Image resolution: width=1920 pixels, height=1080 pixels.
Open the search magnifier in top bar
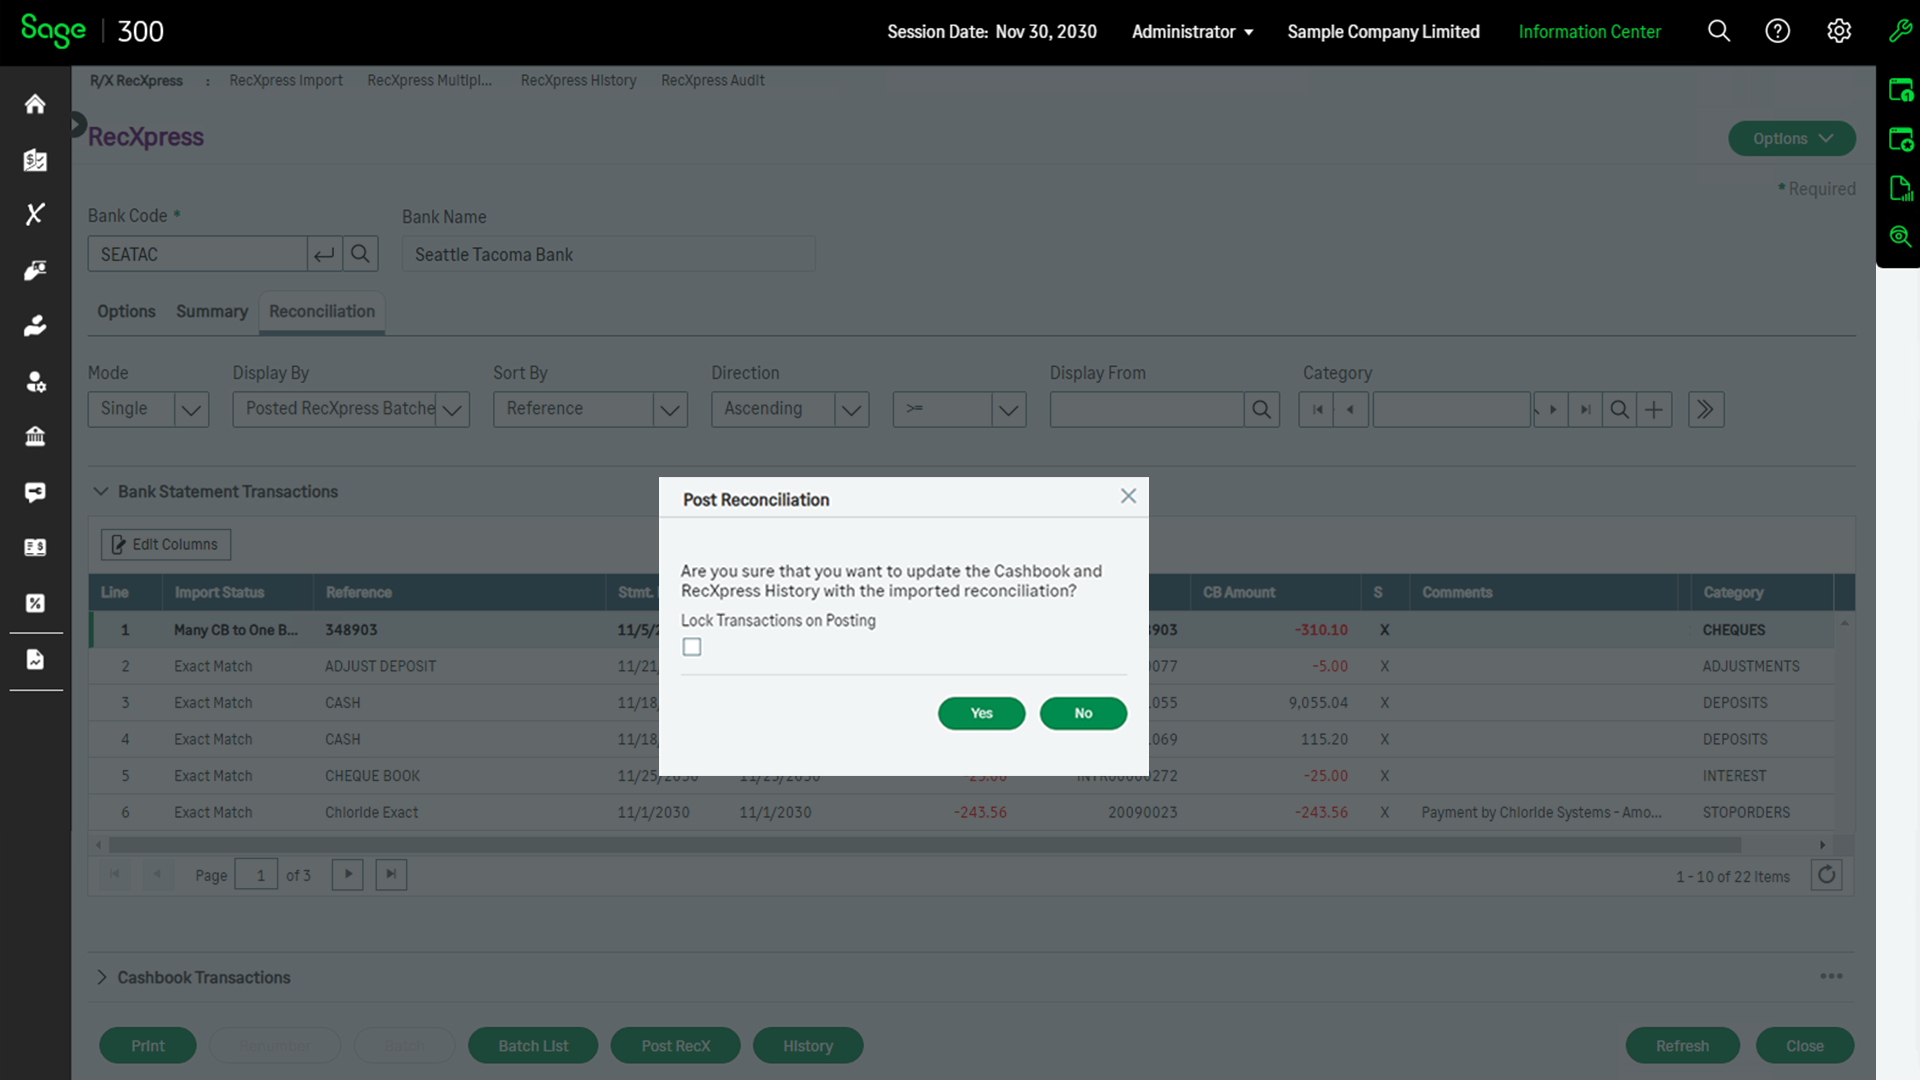point(1718,31)
